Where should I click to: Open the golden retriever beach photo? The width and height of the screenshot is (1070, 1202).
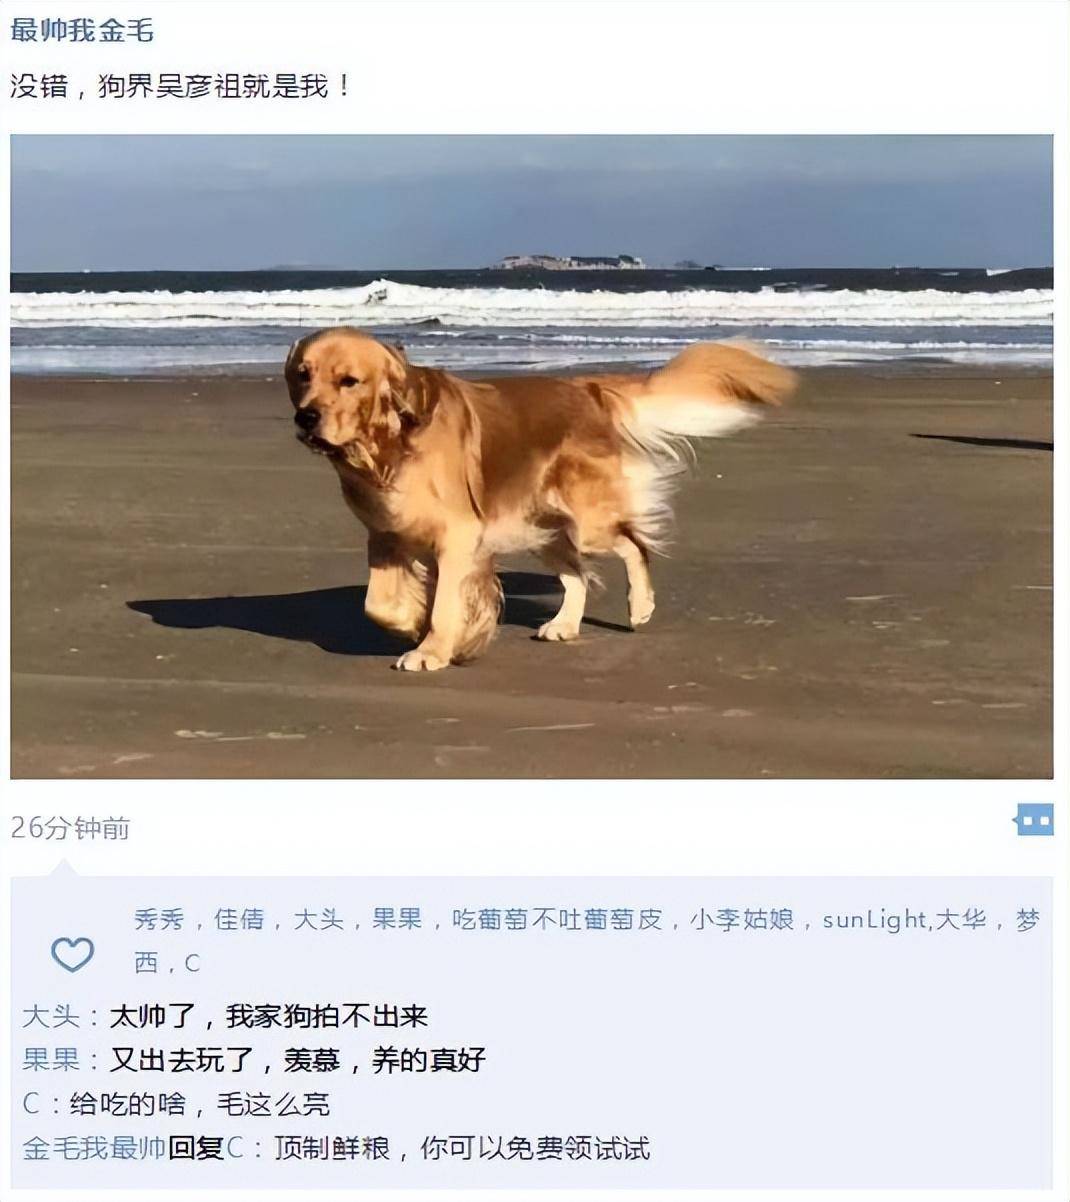(x=531, y=456)
